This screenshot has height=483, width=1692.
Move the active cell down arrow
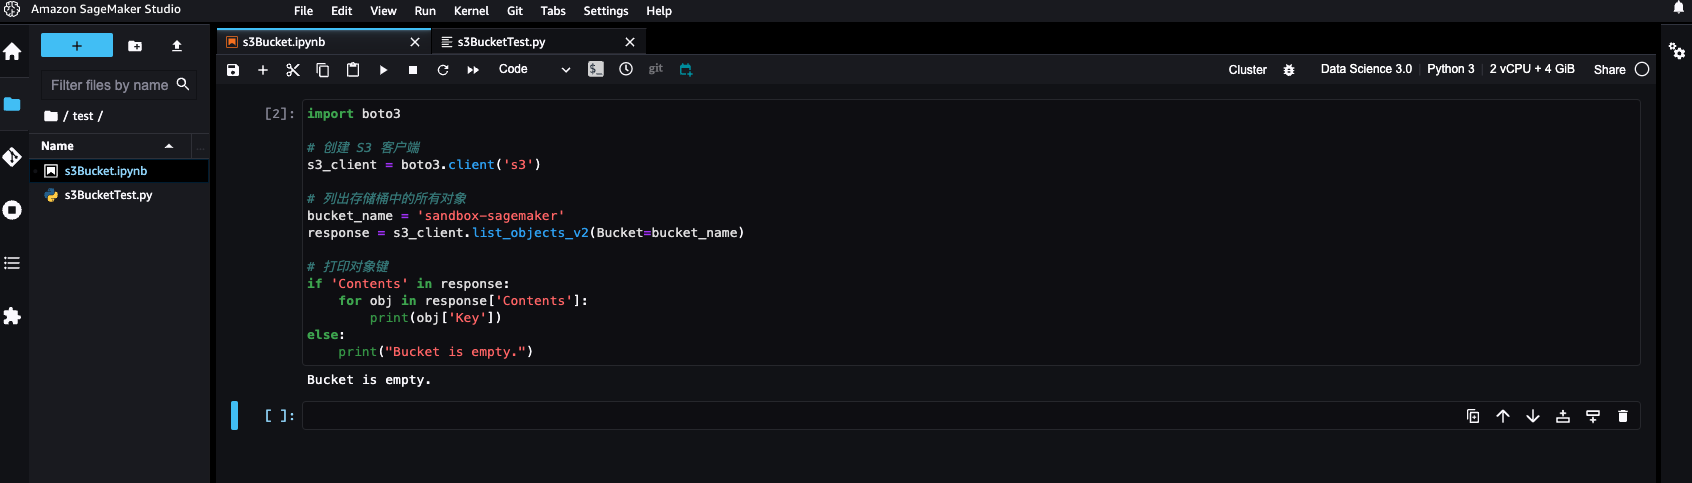click(x=1533, y=416)
